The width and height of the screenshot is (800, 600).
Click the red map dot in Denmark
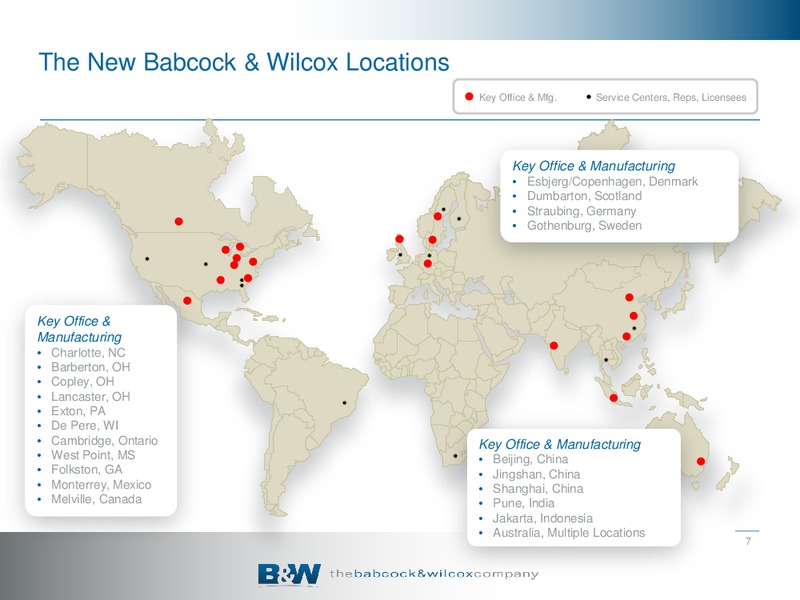(433, 240)
